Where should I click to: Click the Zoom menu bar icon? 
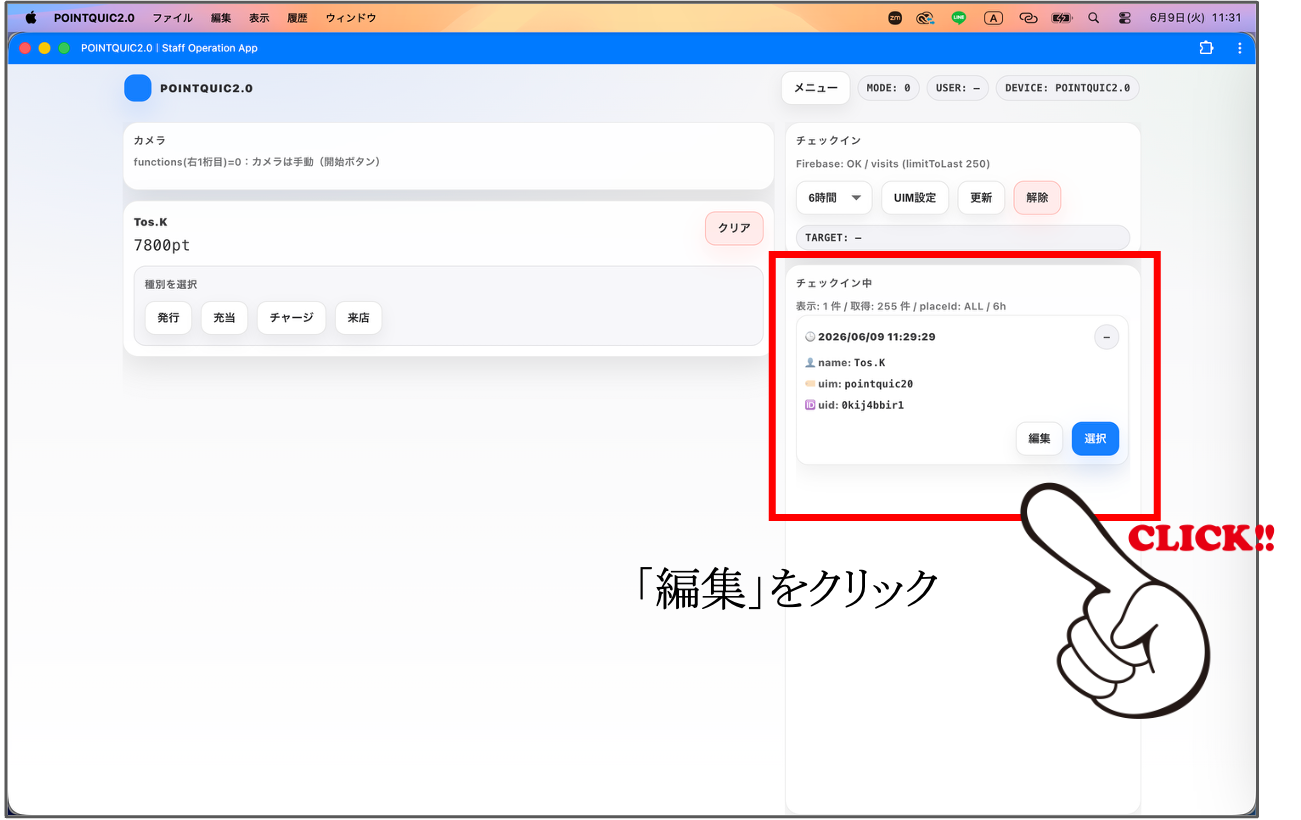point(895,18)
